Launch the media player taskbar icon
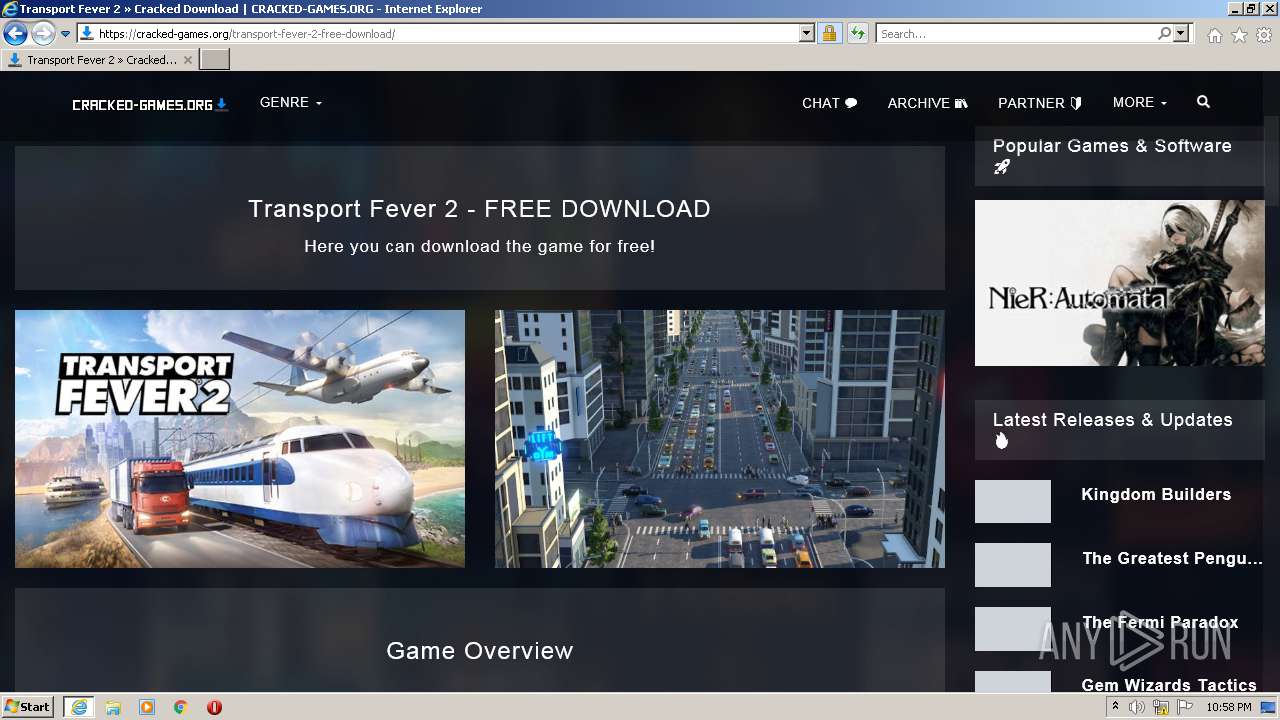Viewport: 1280px width, 720px height. 147,707
